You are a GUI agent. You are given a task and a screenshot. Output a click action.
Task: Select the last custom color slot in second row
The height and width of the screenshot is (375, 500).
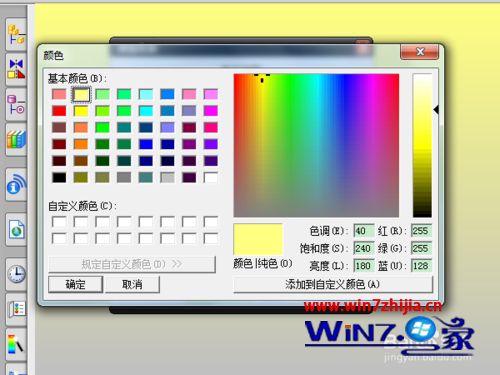211,238
